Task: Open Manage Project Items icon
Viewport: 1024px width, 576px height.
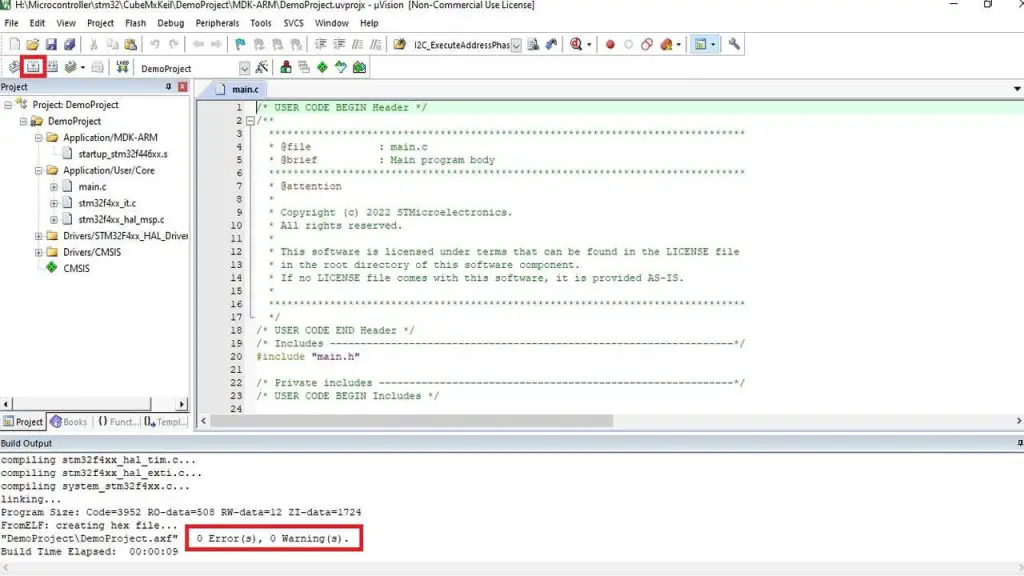Action: (285, 67)
